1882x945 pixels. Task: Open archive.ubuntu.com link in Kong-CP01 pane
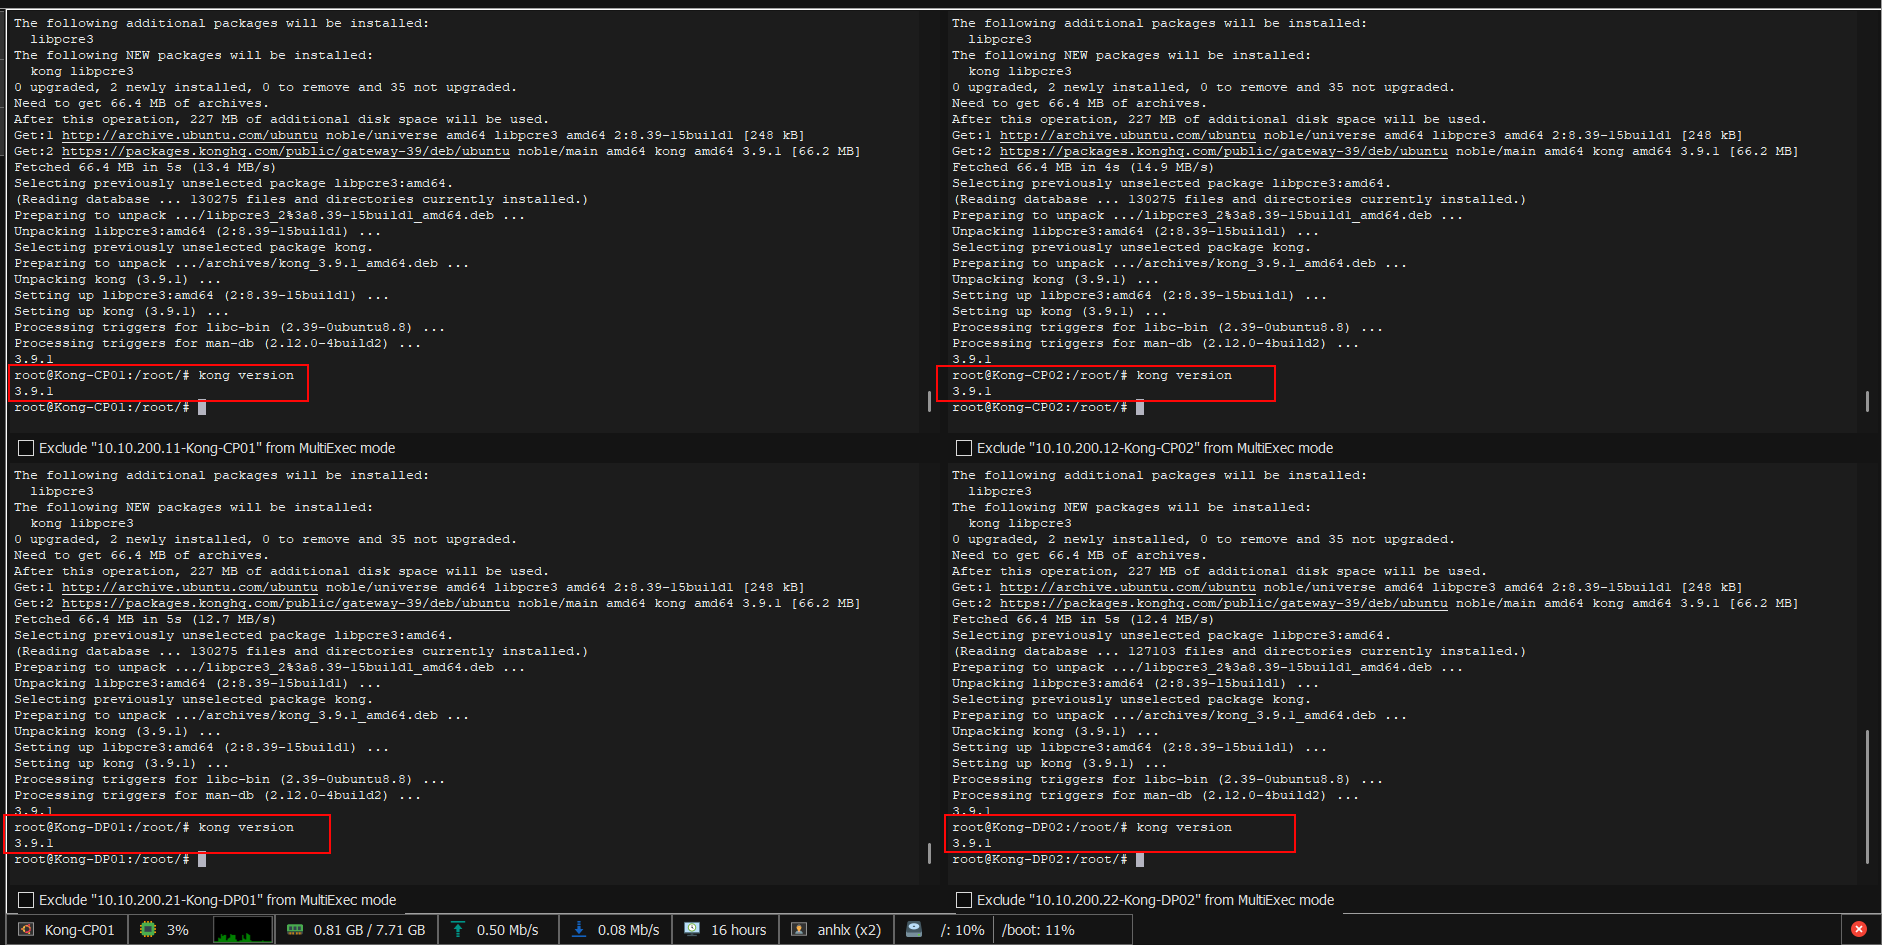(x=190, y=135)
